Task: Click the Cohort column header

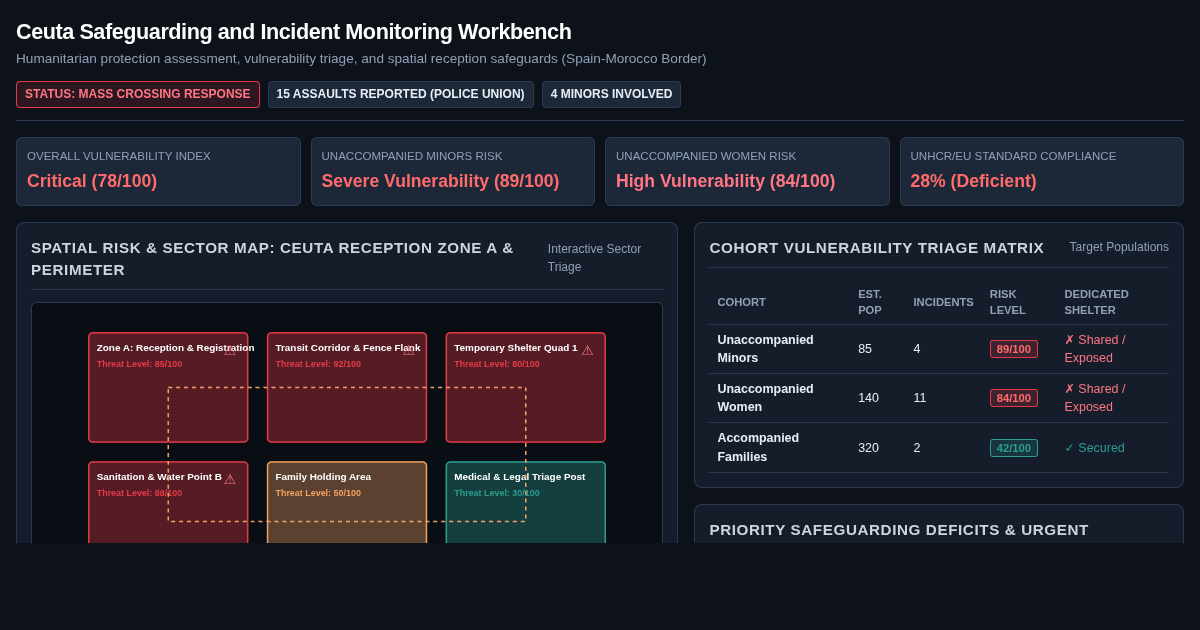Action: [742, 302]
